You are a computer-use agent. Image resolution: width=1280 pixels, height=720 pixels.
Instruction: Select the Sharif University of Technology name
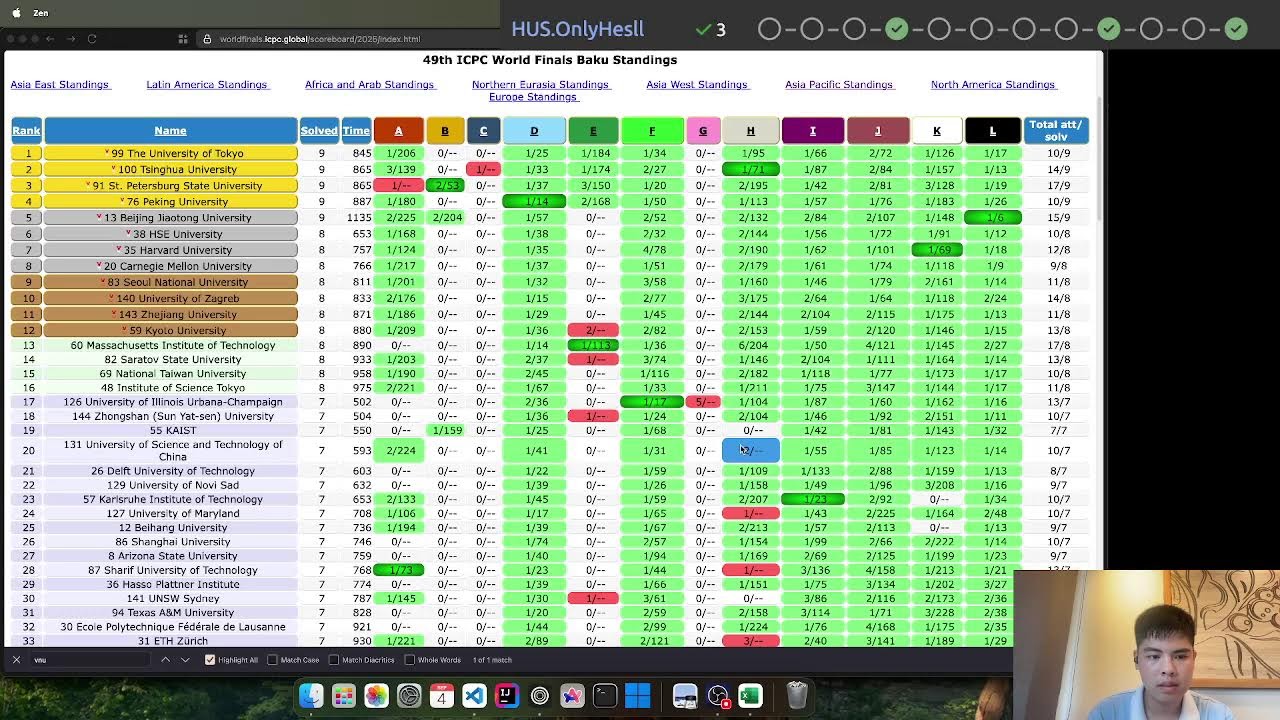pos(173,570)
